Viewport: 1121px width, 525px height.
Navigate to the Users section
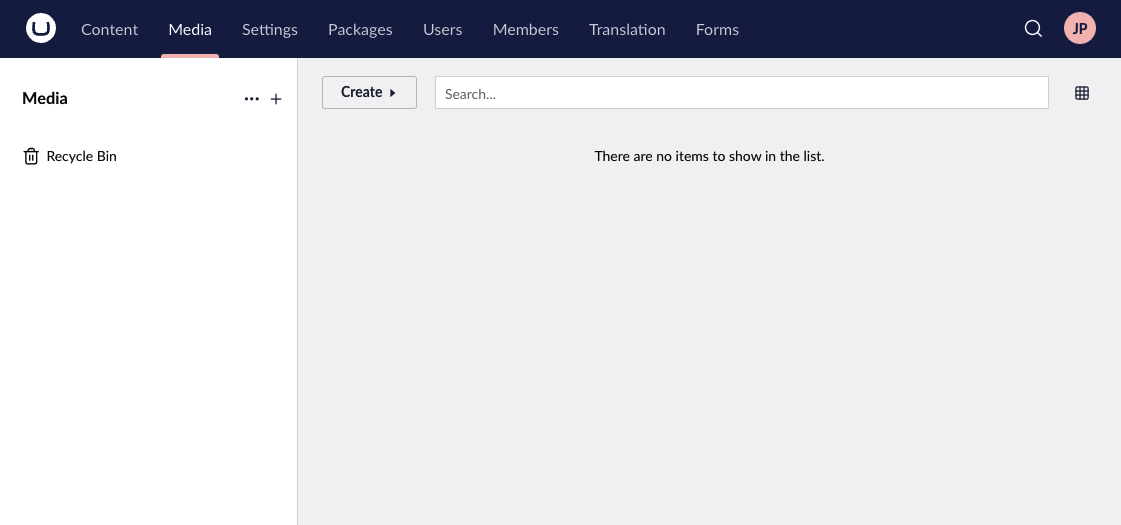pyautogui.click(x=442, y=29)
